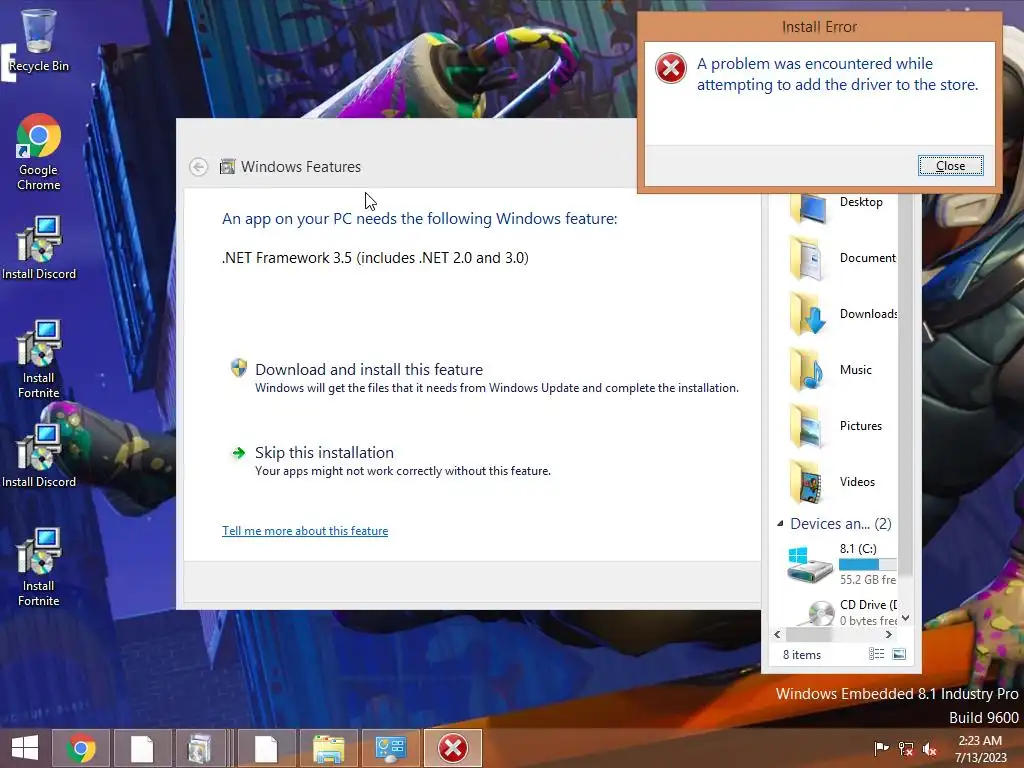This screenshot has width=1024, height=768.
Task: Open the Music folder in Explorer window
Action: tap(831, 370)
